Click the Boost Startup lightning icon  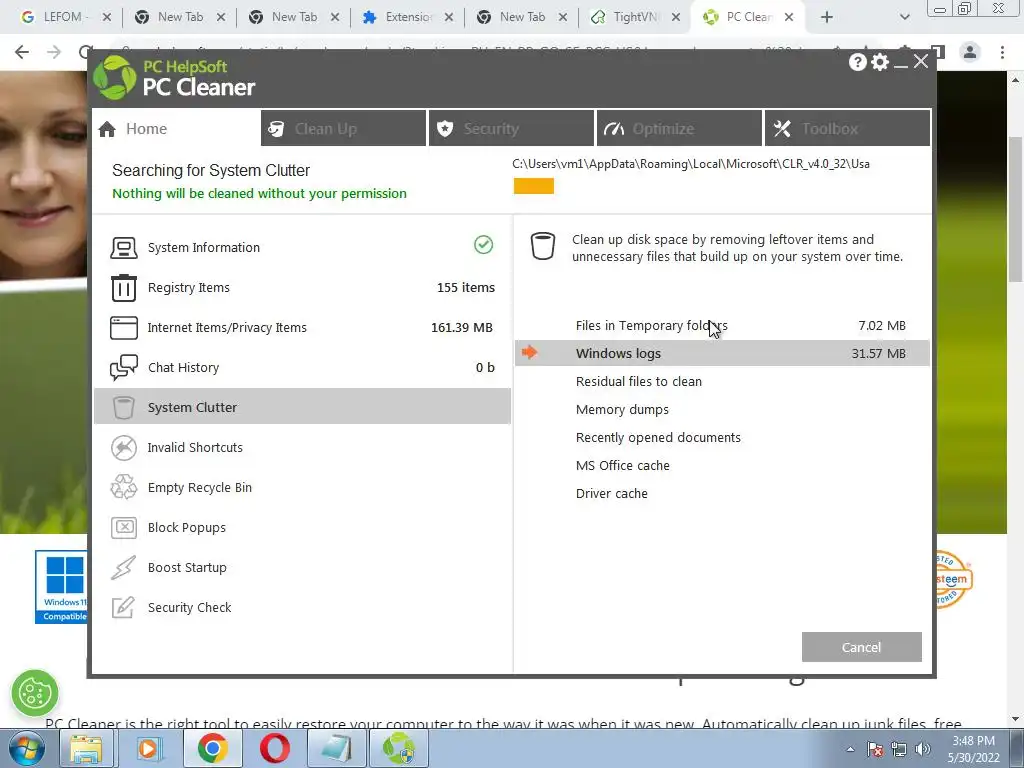coord(123,568)
